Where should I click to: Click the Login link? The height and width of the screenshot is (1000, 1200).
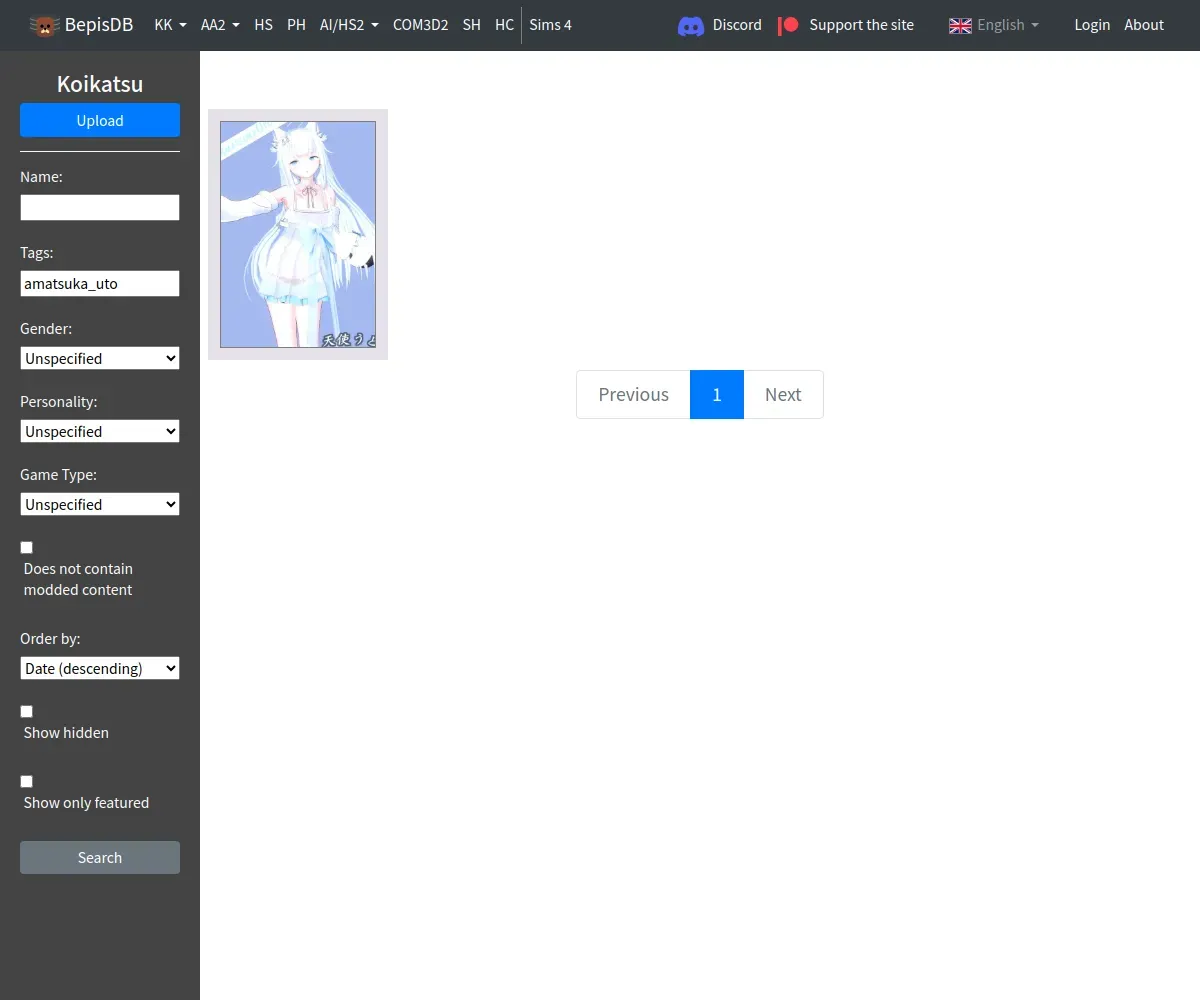click(x=1092, y=25)
